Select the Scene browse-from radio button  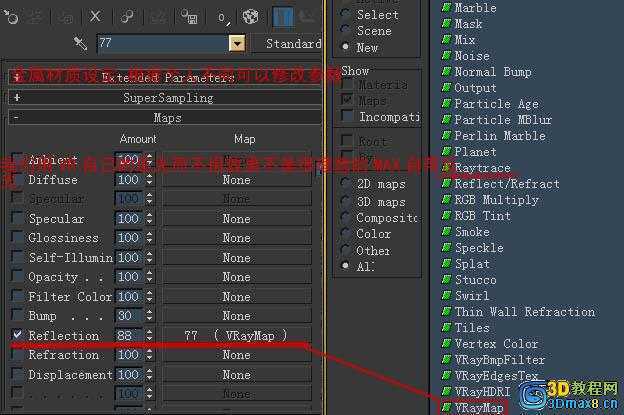[345, 30]
